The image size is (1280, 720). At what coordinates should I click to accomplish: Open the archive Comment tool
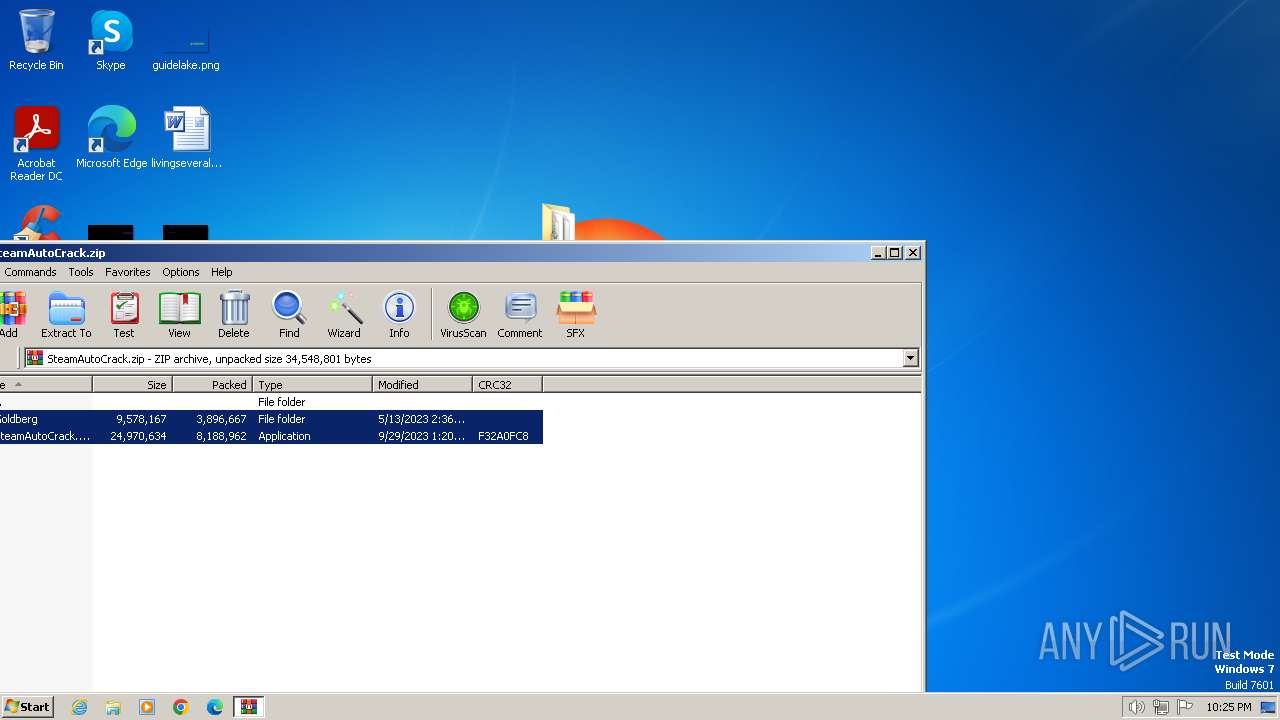pos(520,315)
